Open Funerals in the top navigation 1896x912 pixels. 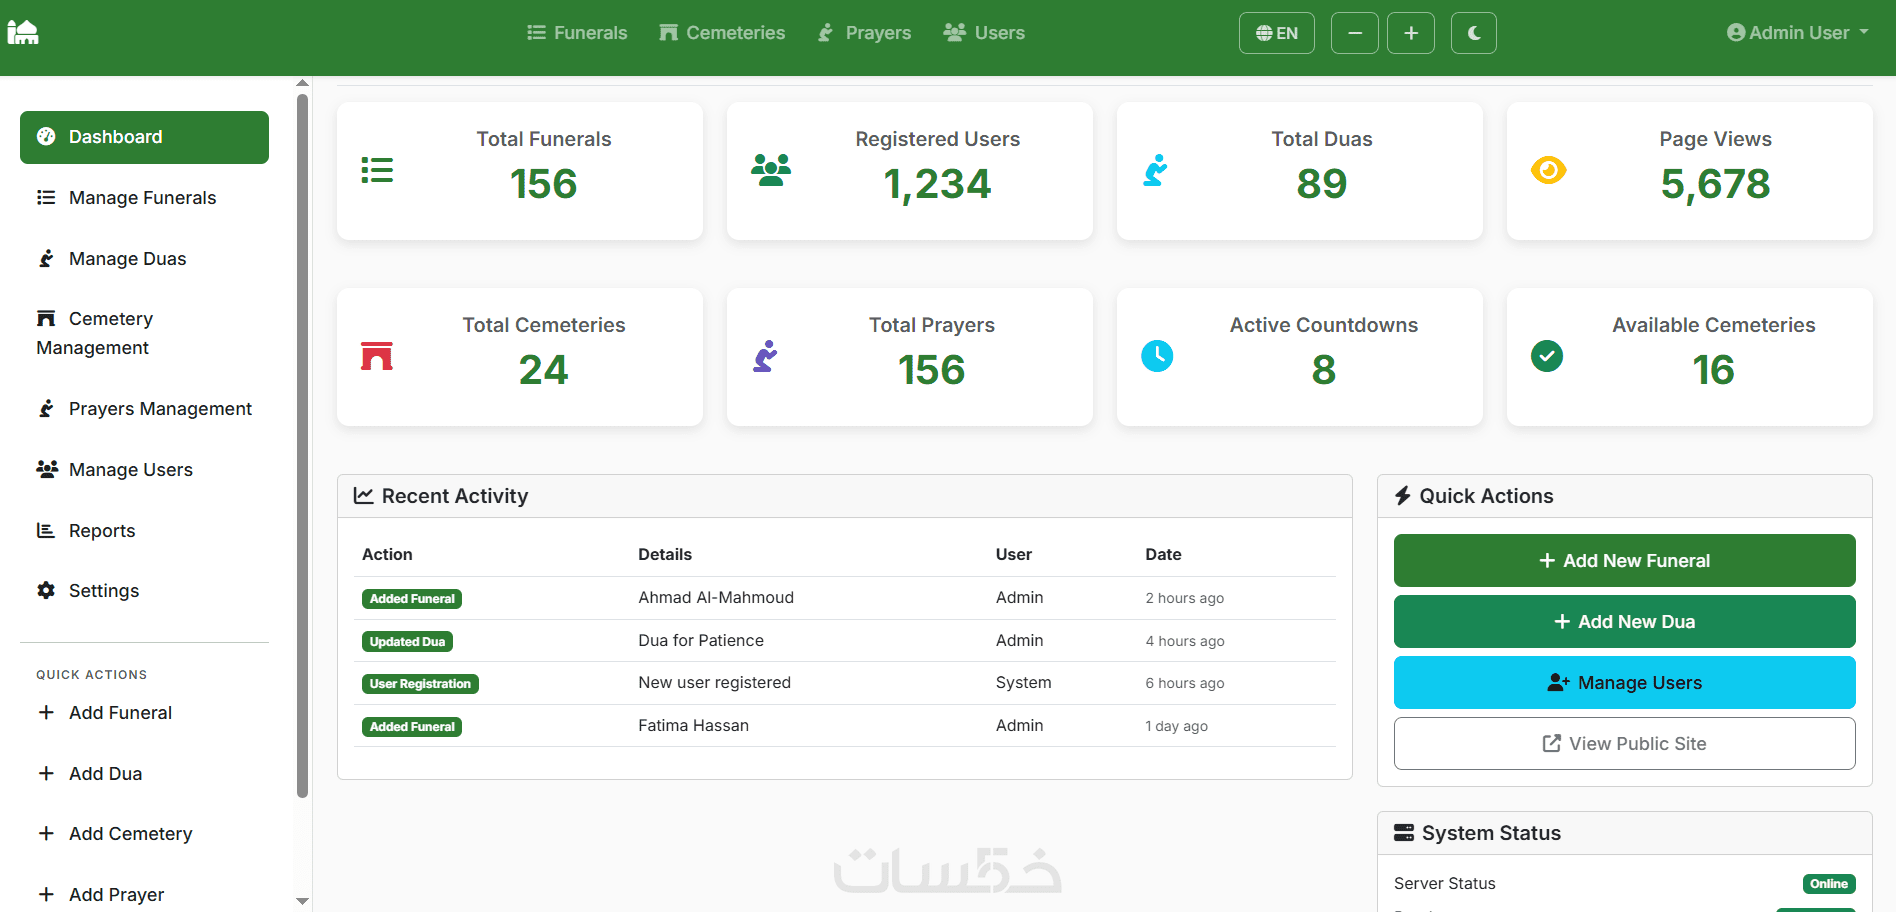[577, 33]
